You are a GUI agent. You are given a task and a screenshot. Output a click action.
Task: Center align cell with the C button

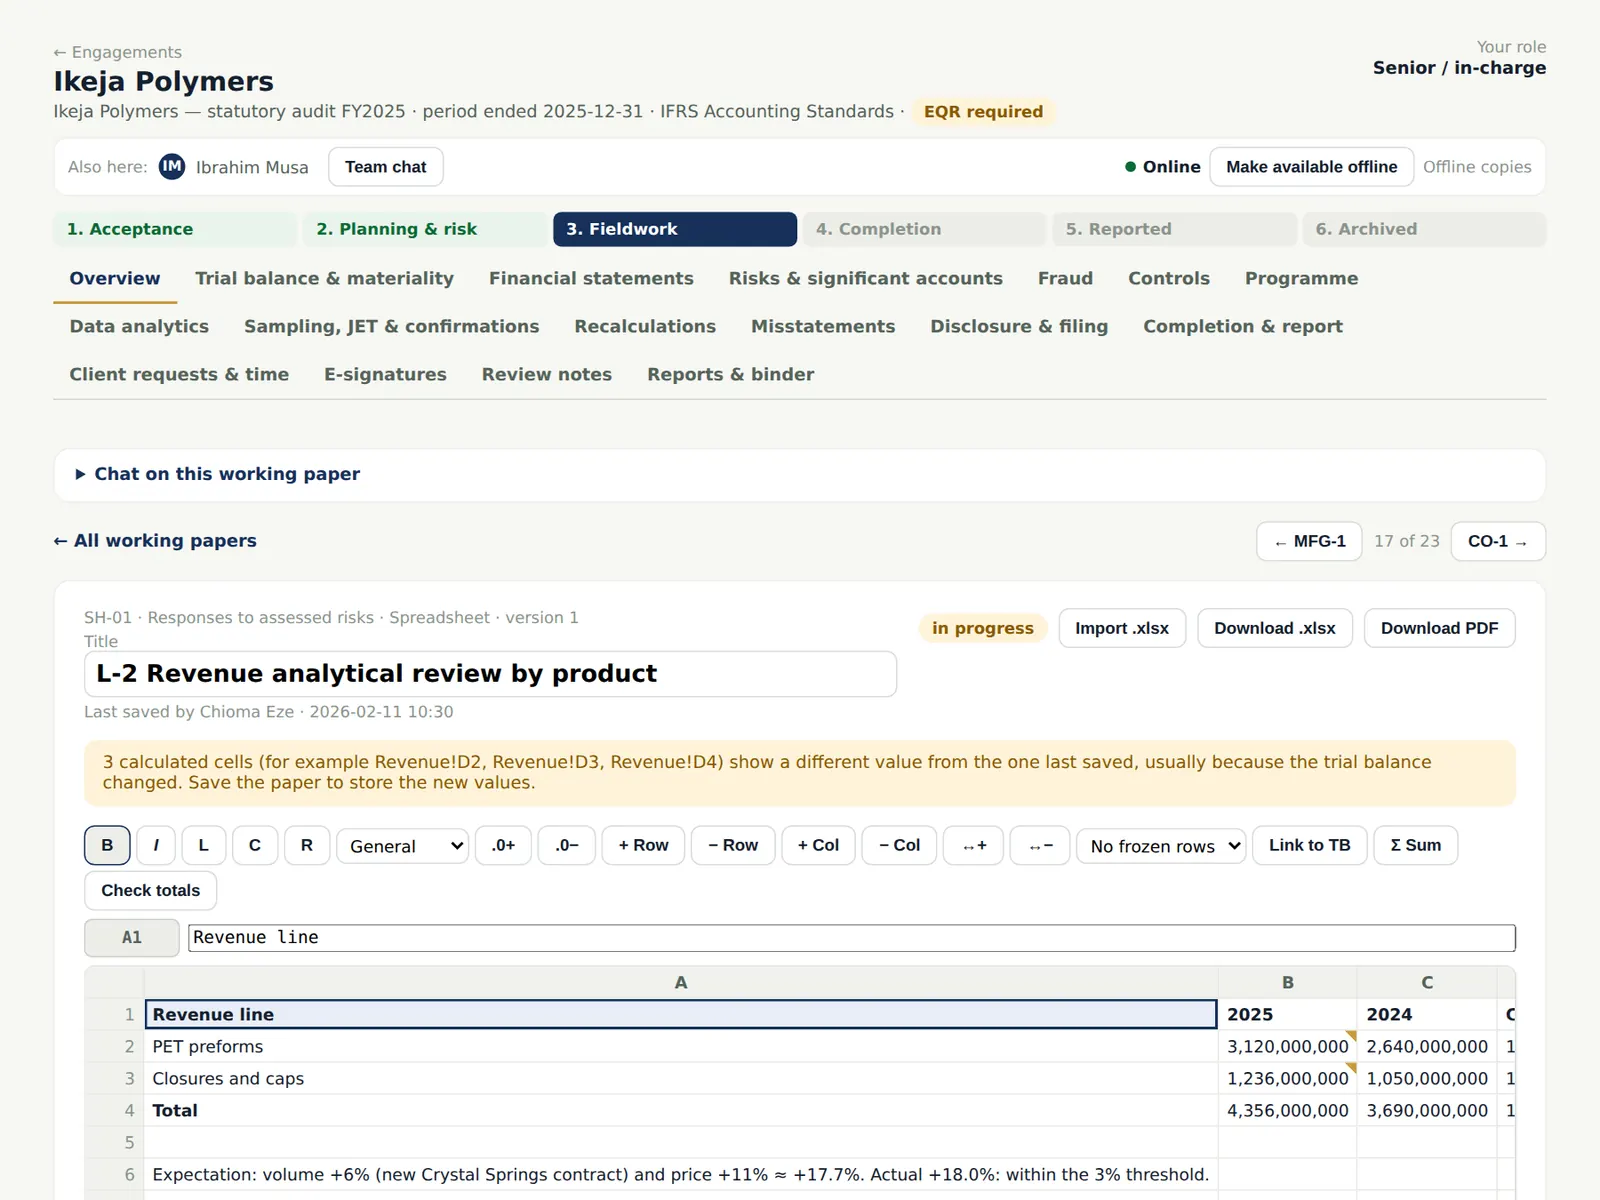click(255, 845)
